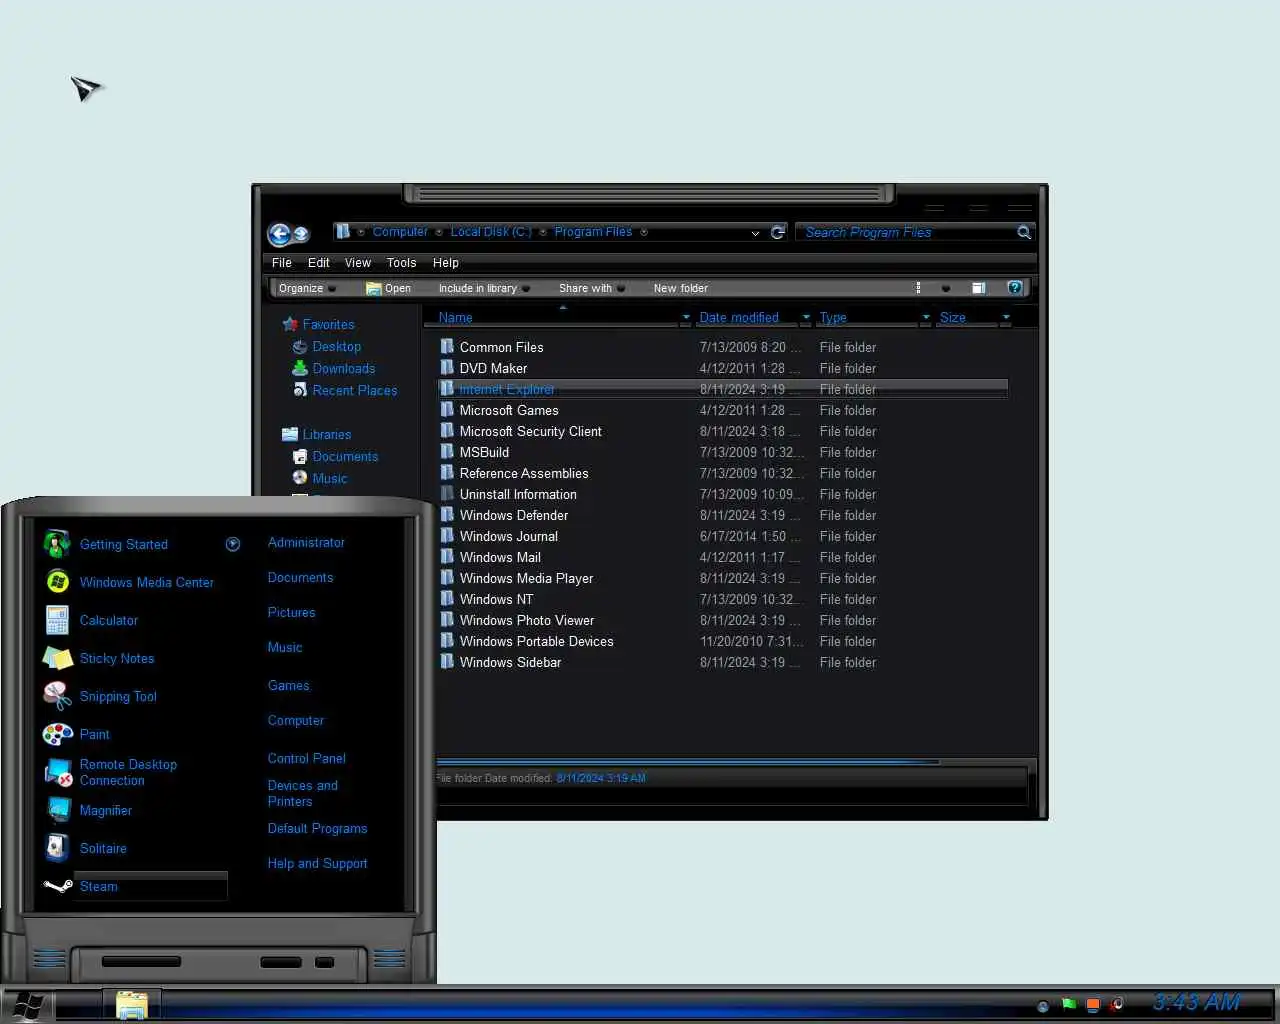The height and width of the screenshot is (1024, 1280).
Task: Open the Include in library dropdown
Action: coord(484,288)
